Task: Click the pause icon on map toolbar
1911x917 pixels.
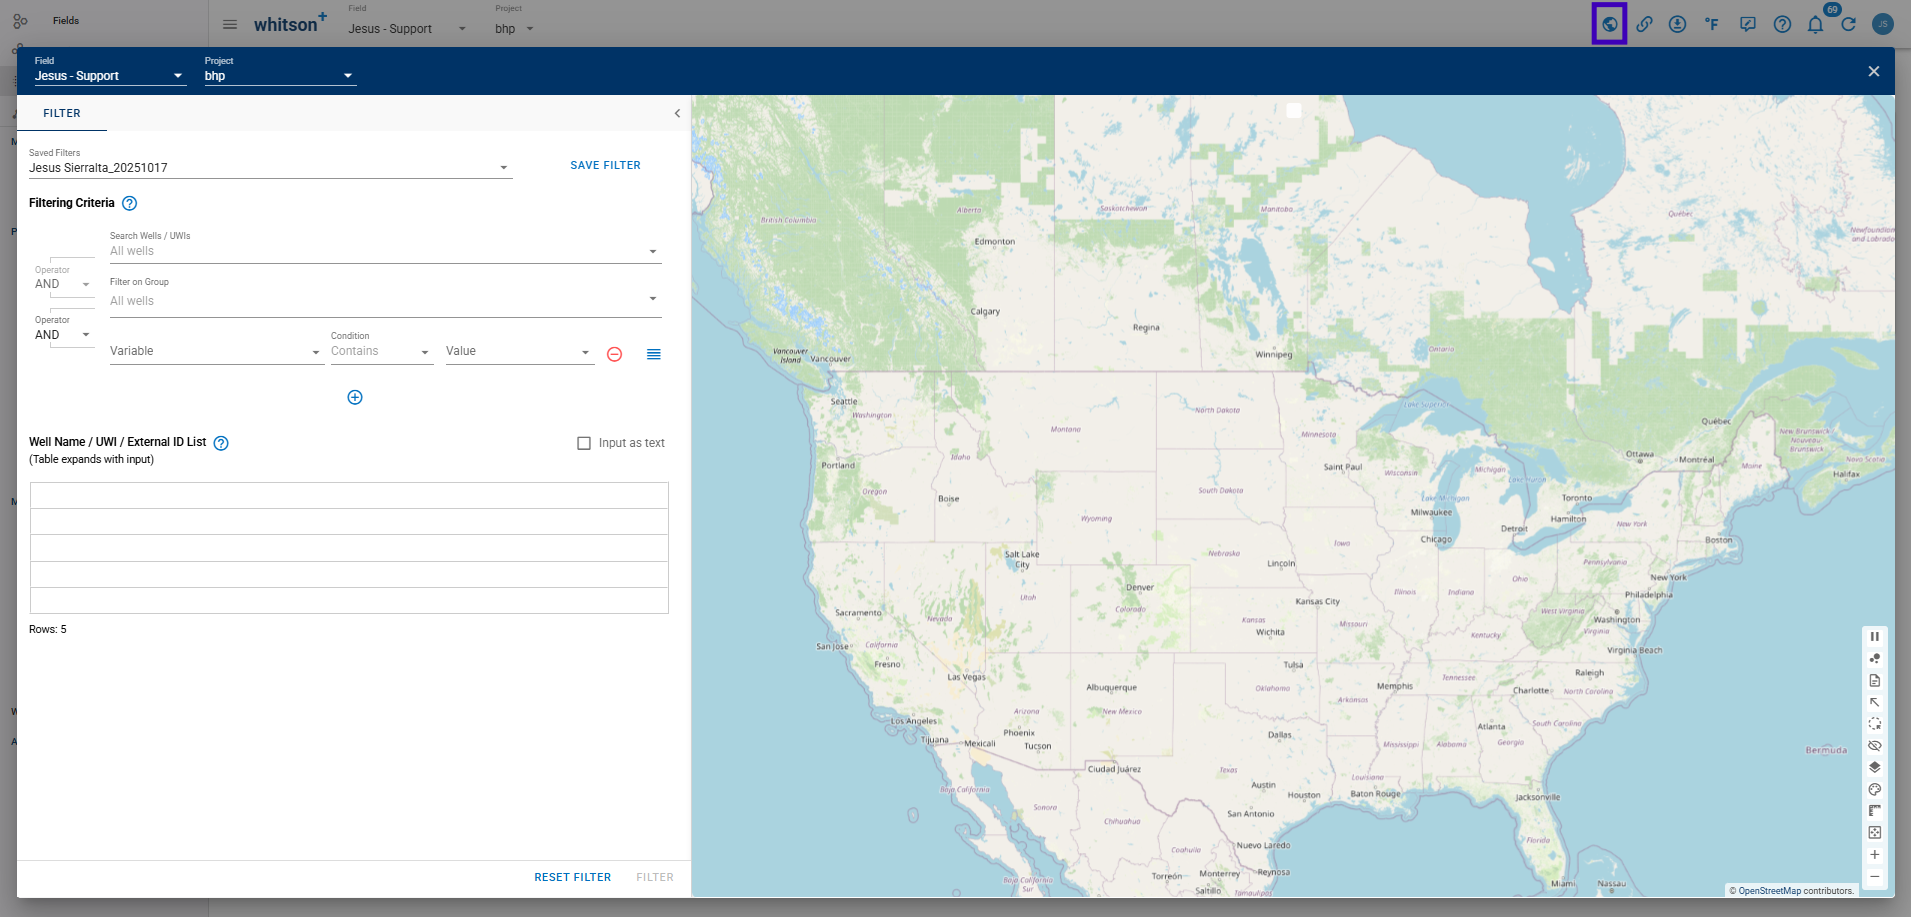Action: coord(1875,636)
